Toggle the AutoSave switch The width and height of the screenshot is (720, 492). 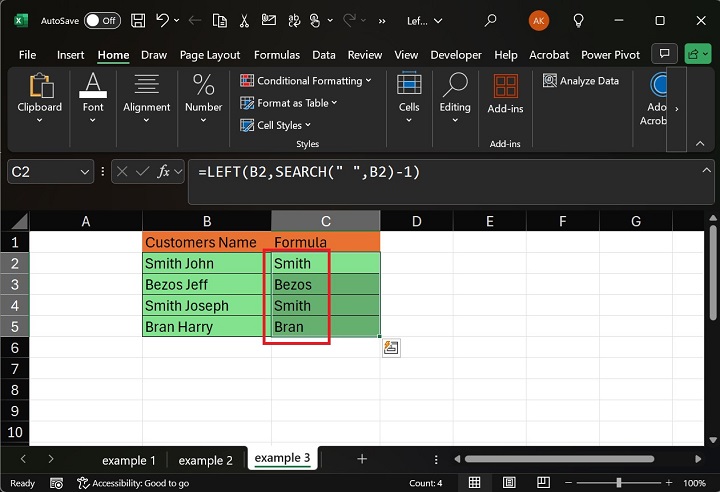tap(101, 20)
